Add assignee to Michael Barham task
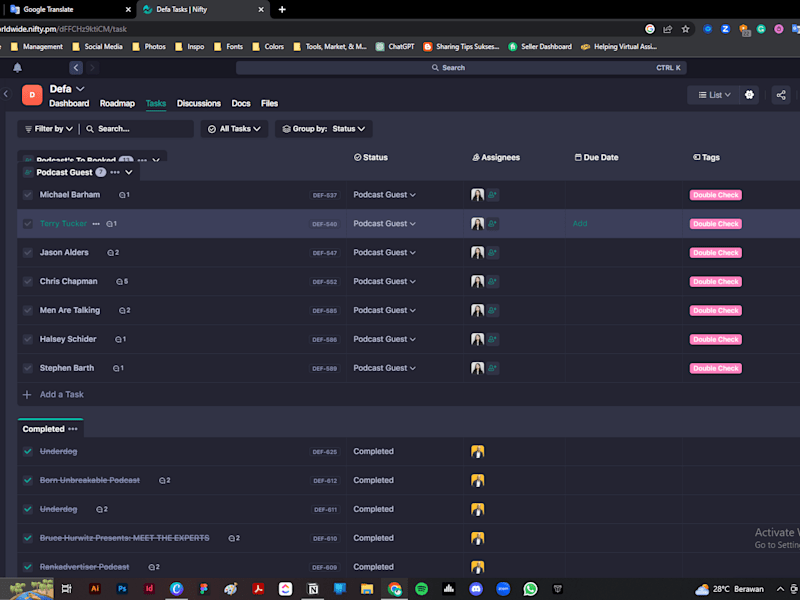Screen dimensions: 800x600 (492, 195)
